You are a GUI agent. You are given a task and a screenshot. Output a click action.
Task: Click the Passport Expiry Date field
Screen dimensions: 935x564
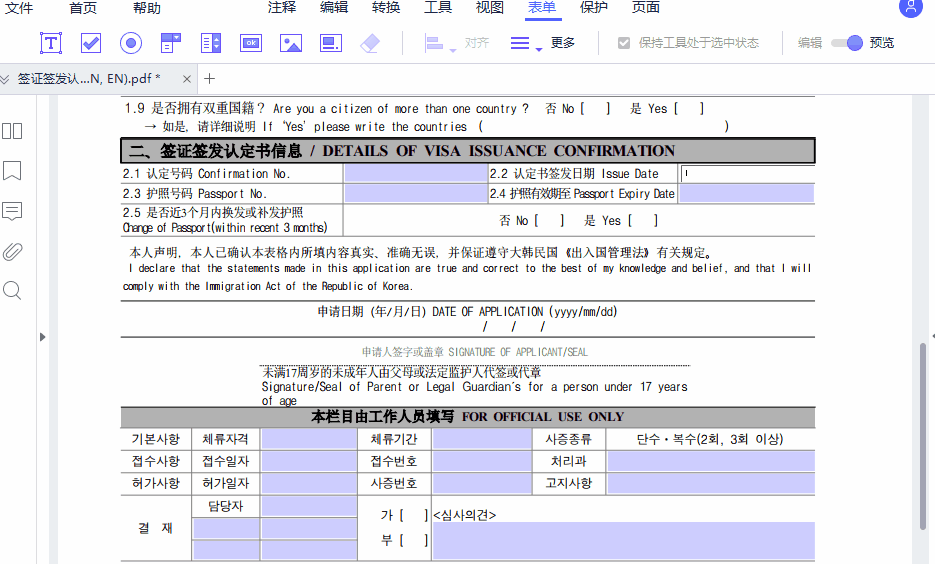click(x=747, y=193)
